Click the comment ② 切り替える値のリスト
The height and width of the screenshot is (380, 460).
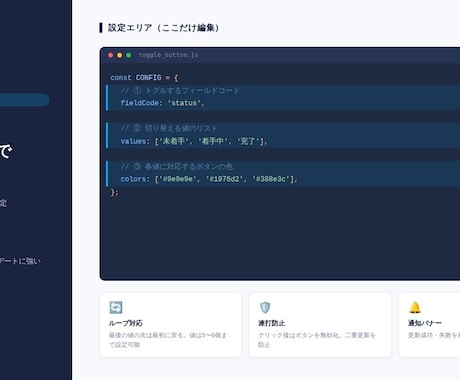point(169,128)
